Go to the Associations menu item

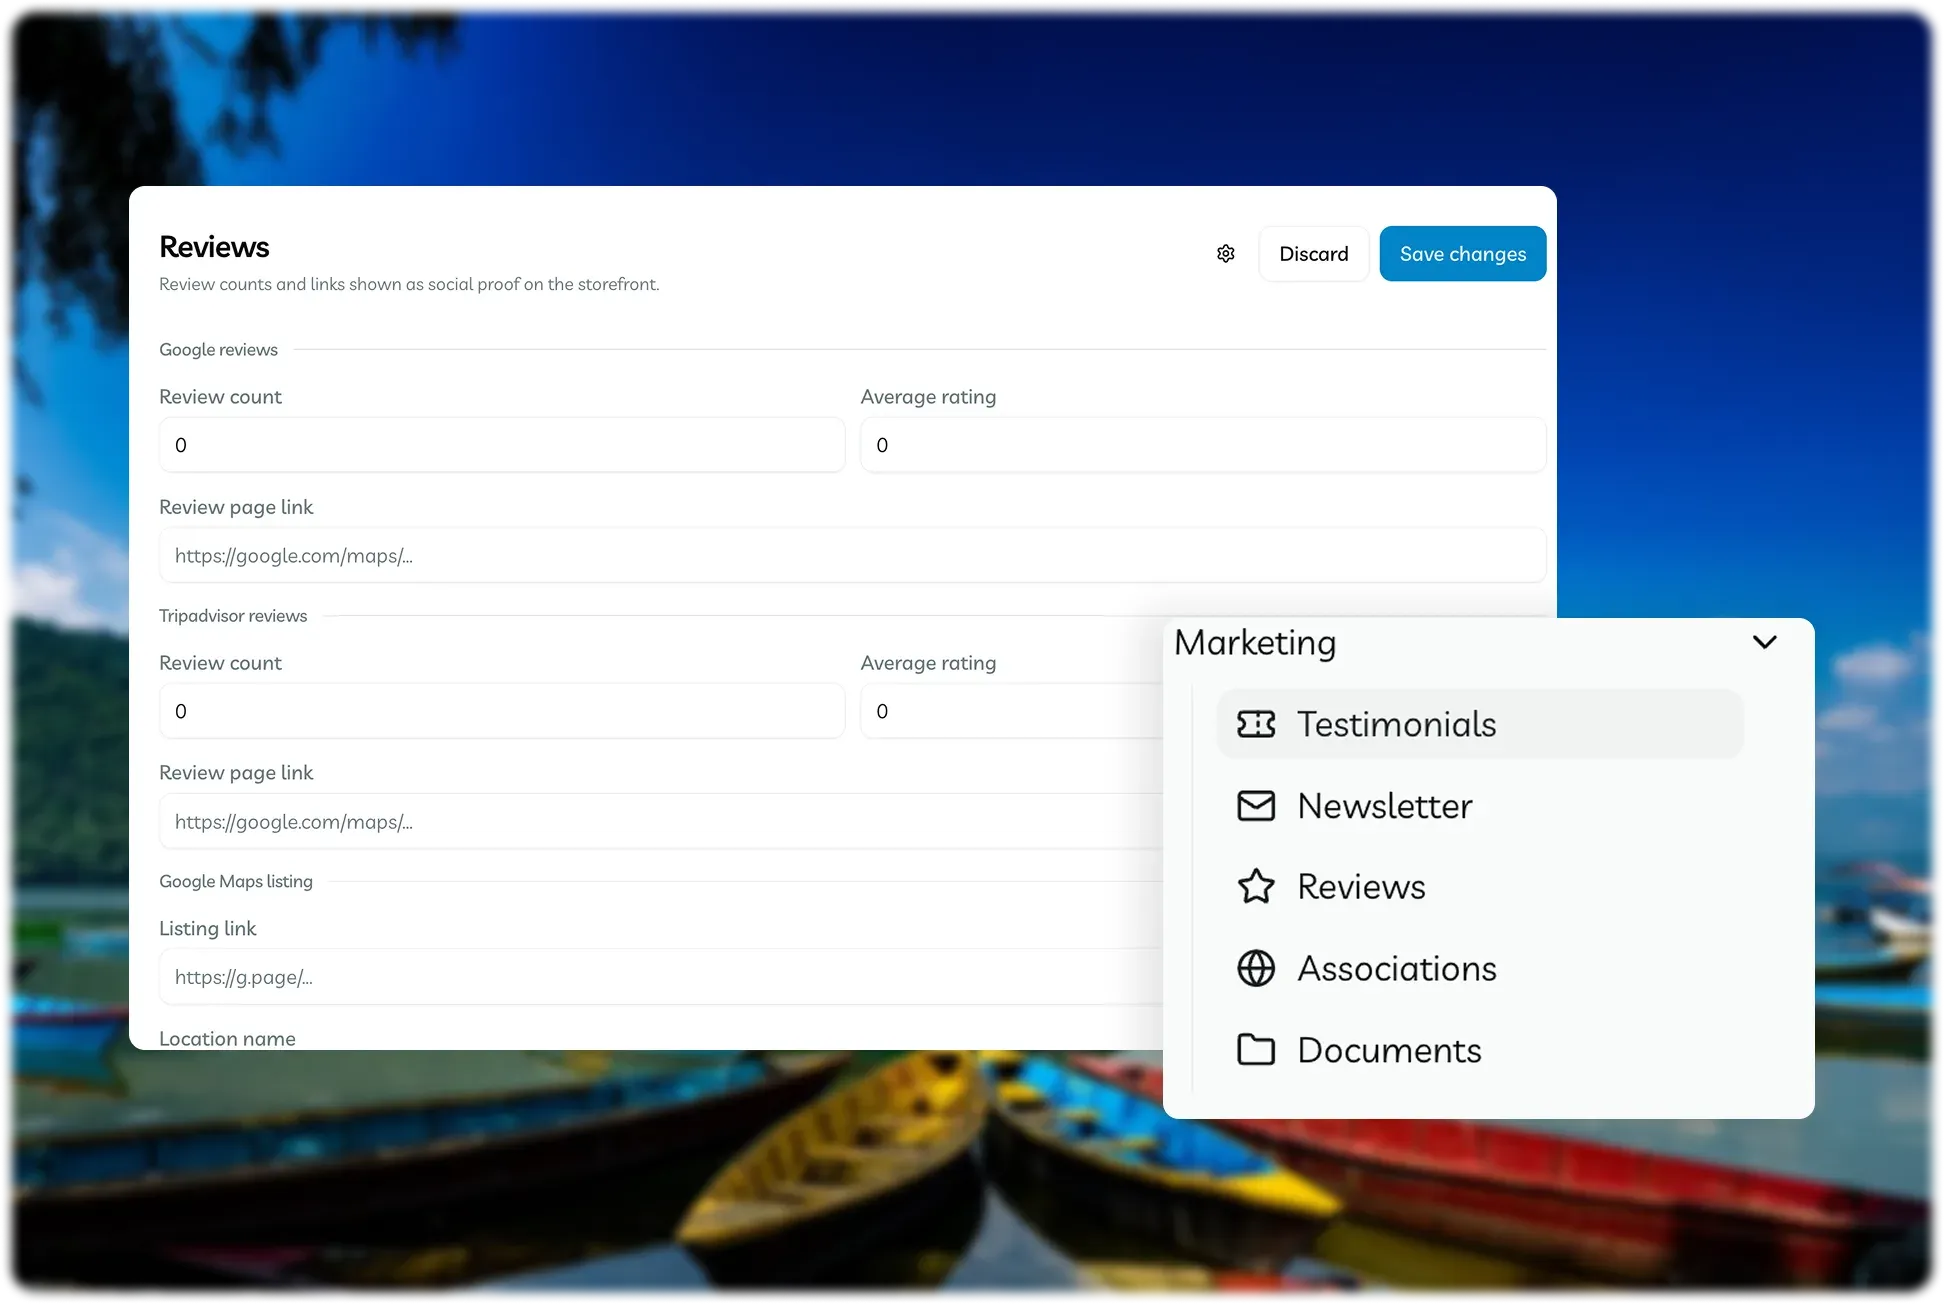pyautogui.click(x=1480, y=969)
